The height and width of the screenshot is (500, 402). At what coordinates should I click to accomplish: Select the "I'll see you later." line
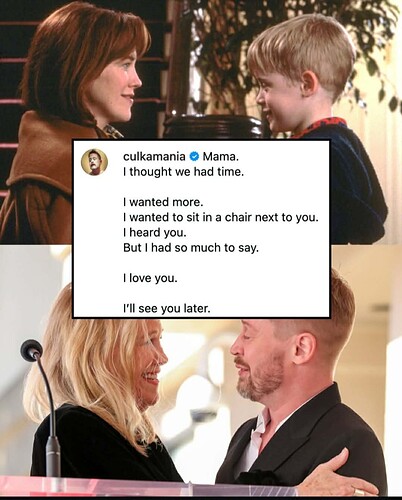tap(167, 308)
